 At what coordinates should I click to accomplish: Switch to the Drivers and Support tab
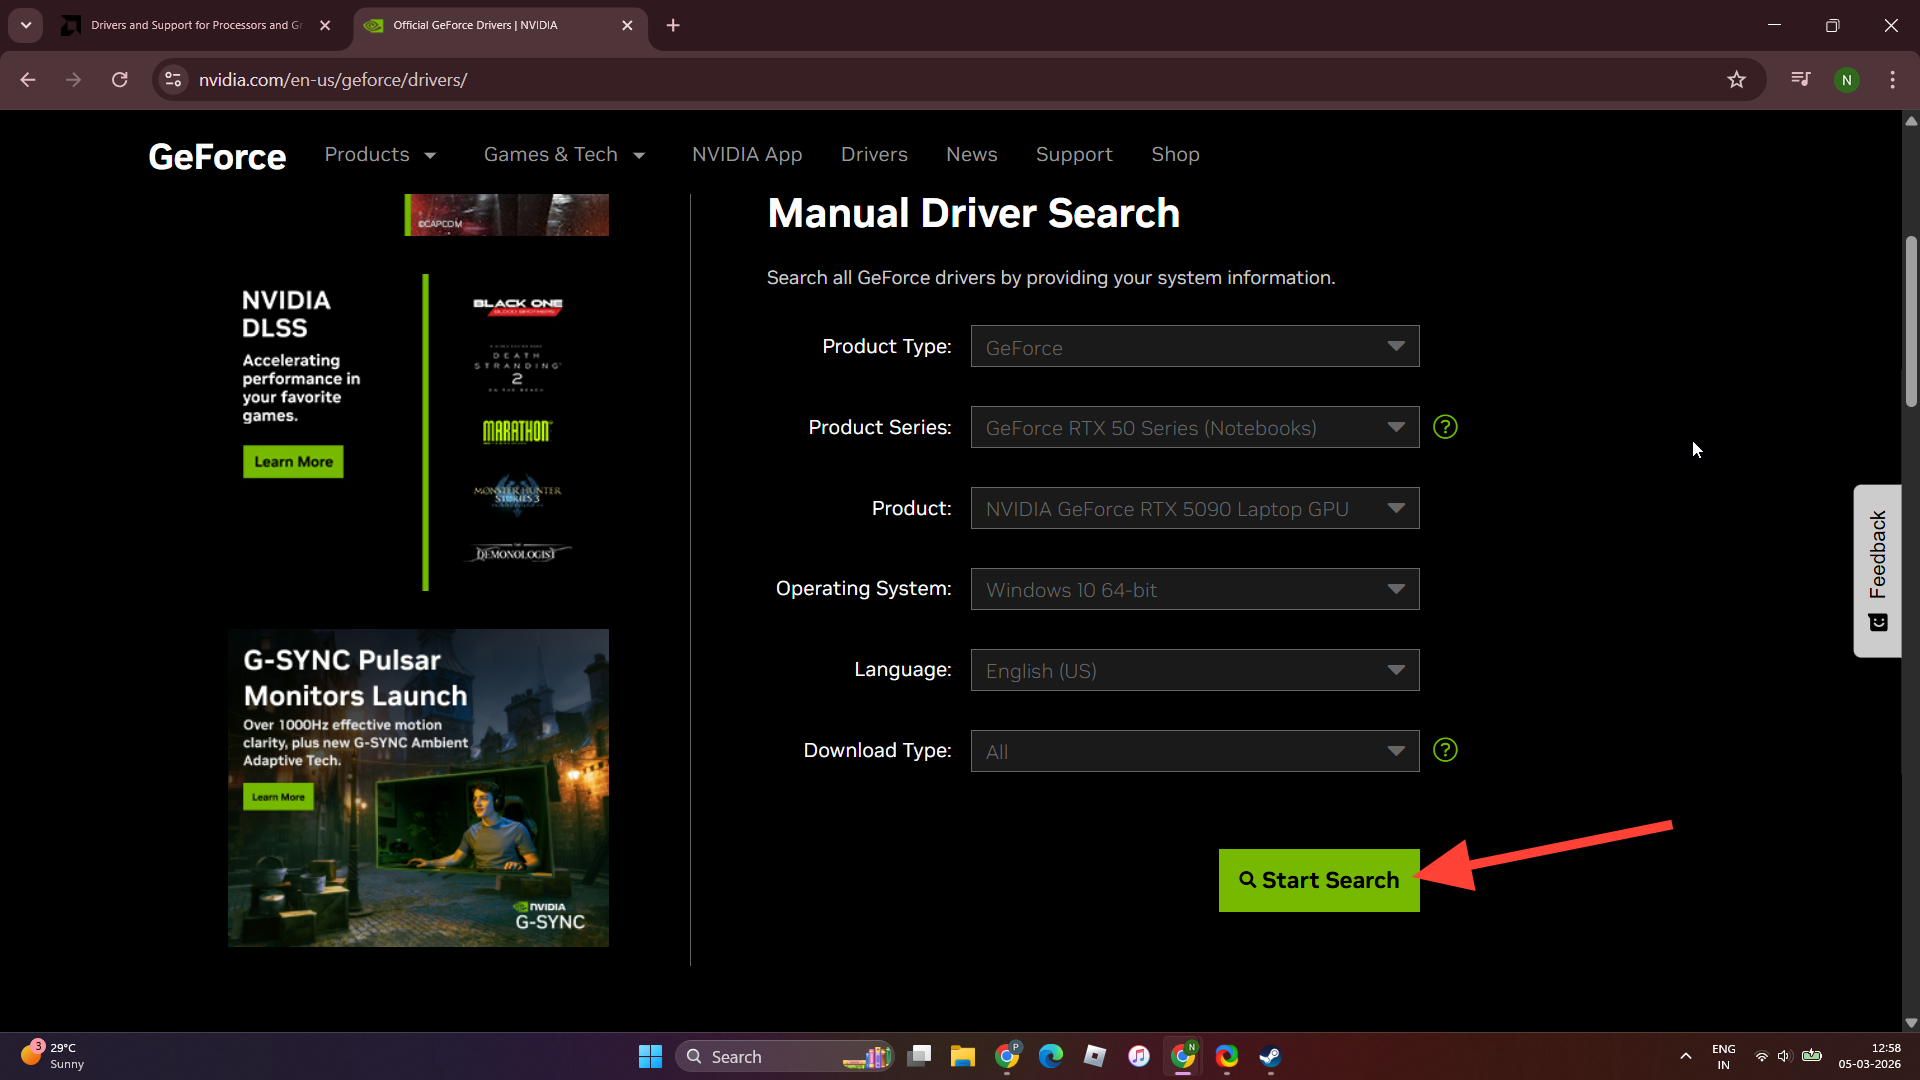click(195, 25)
